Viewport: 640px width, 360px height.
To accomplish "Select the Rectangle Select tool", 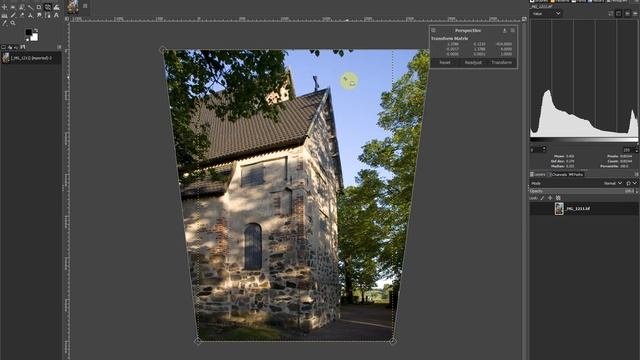I will pos(13,7).
